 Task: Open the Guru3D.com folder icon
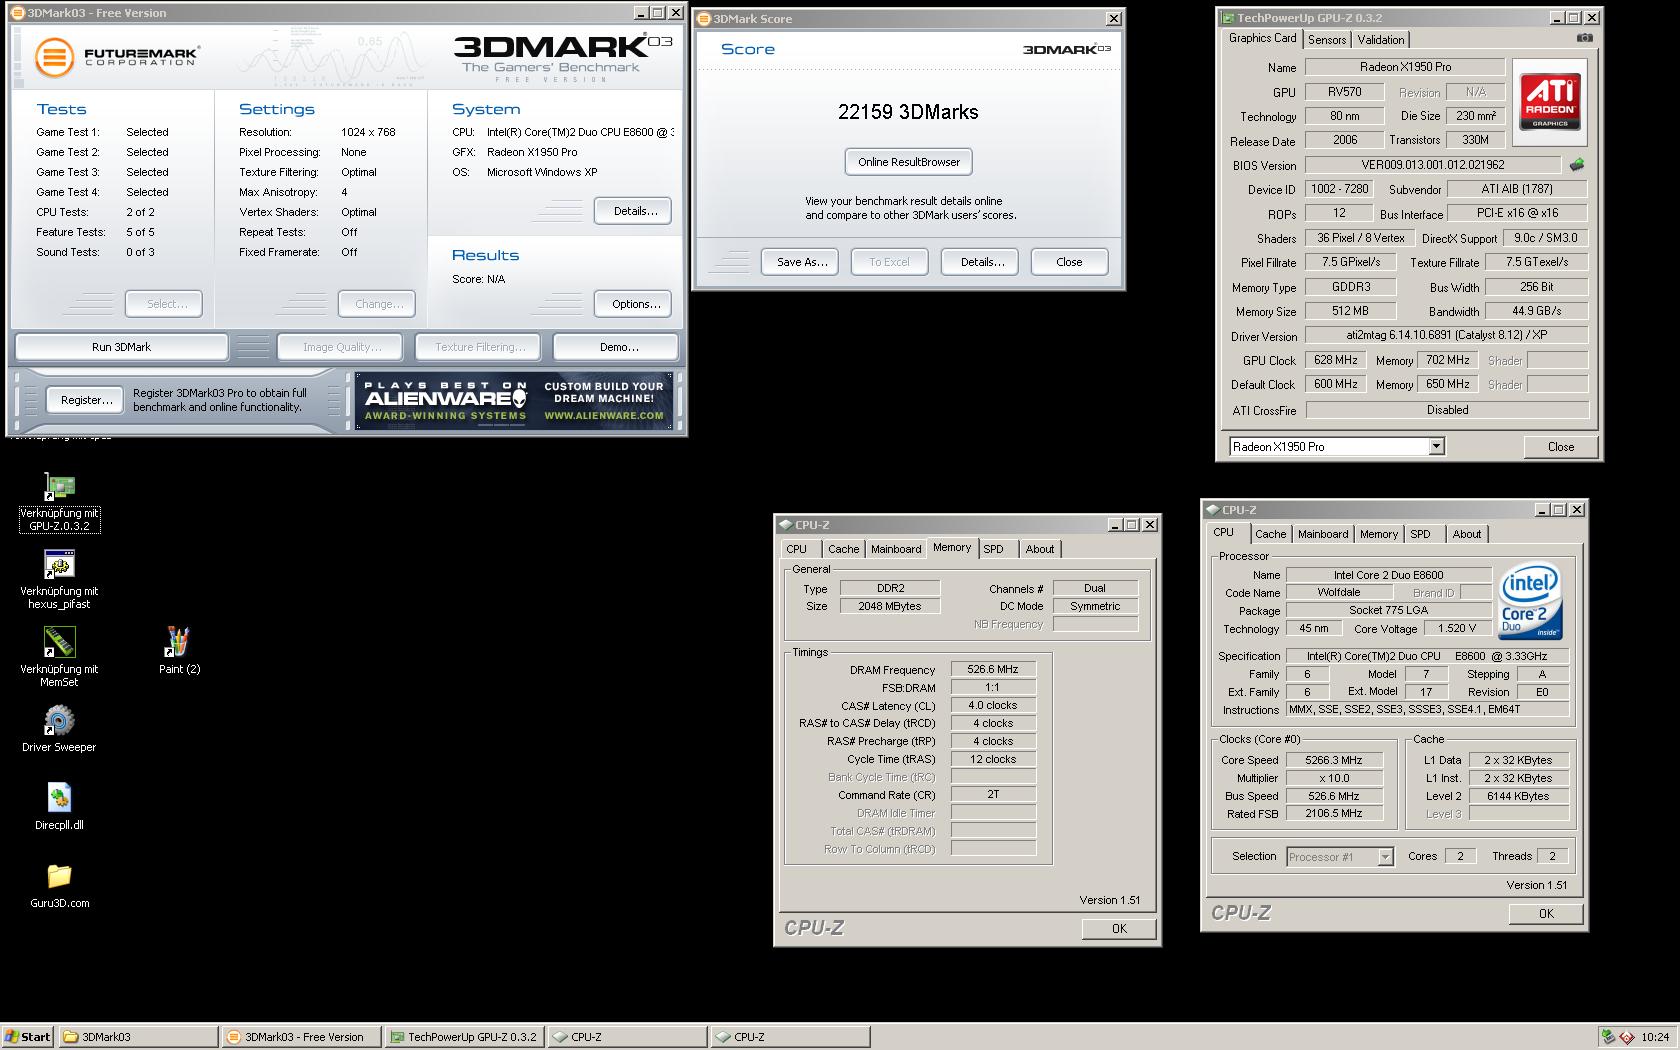pyautogui.click(x=59, y=885)
